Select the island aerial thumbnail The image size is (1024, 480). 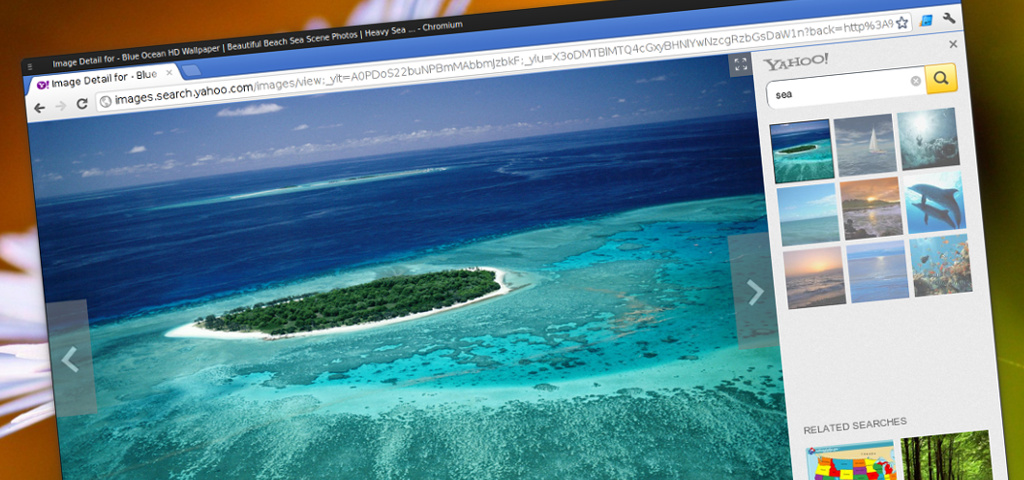tap(802, 151)
